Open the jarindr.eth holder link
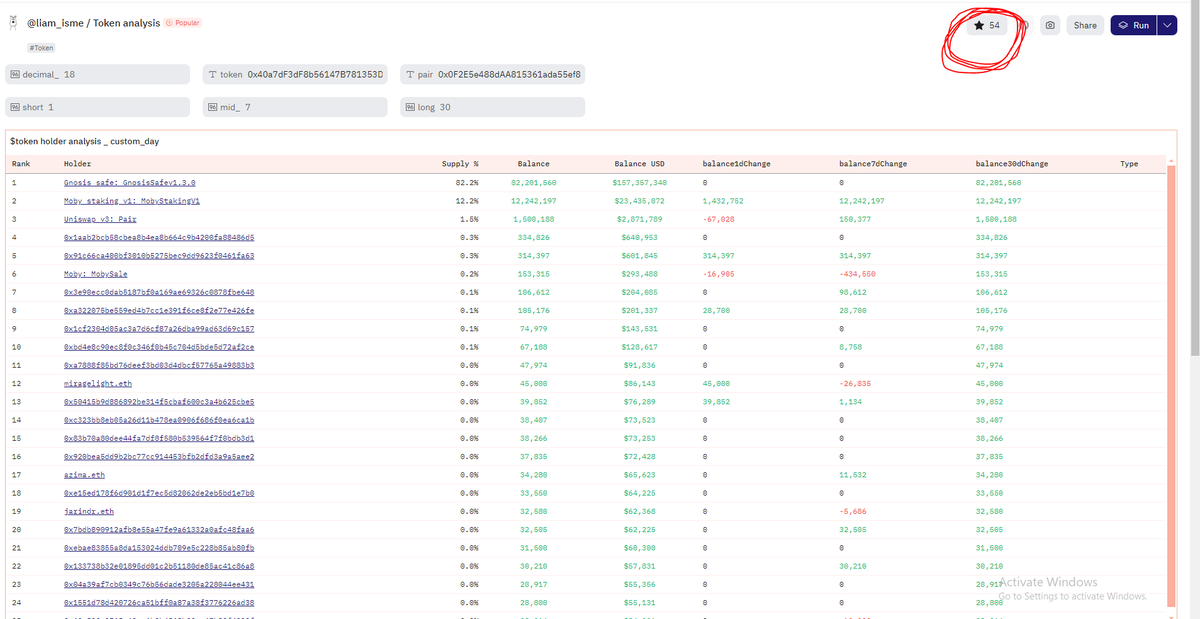 pos(88,511)
